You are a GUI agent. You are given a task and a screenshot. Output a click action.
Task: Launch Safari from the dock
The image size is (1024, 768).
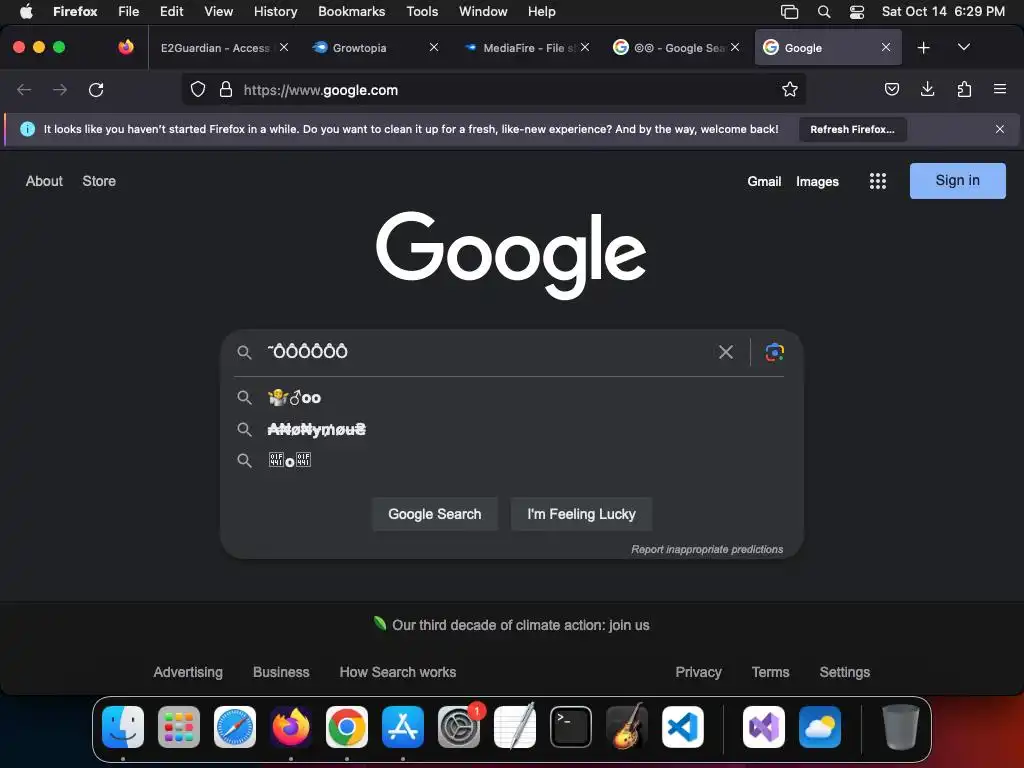(x=235, y=727)
